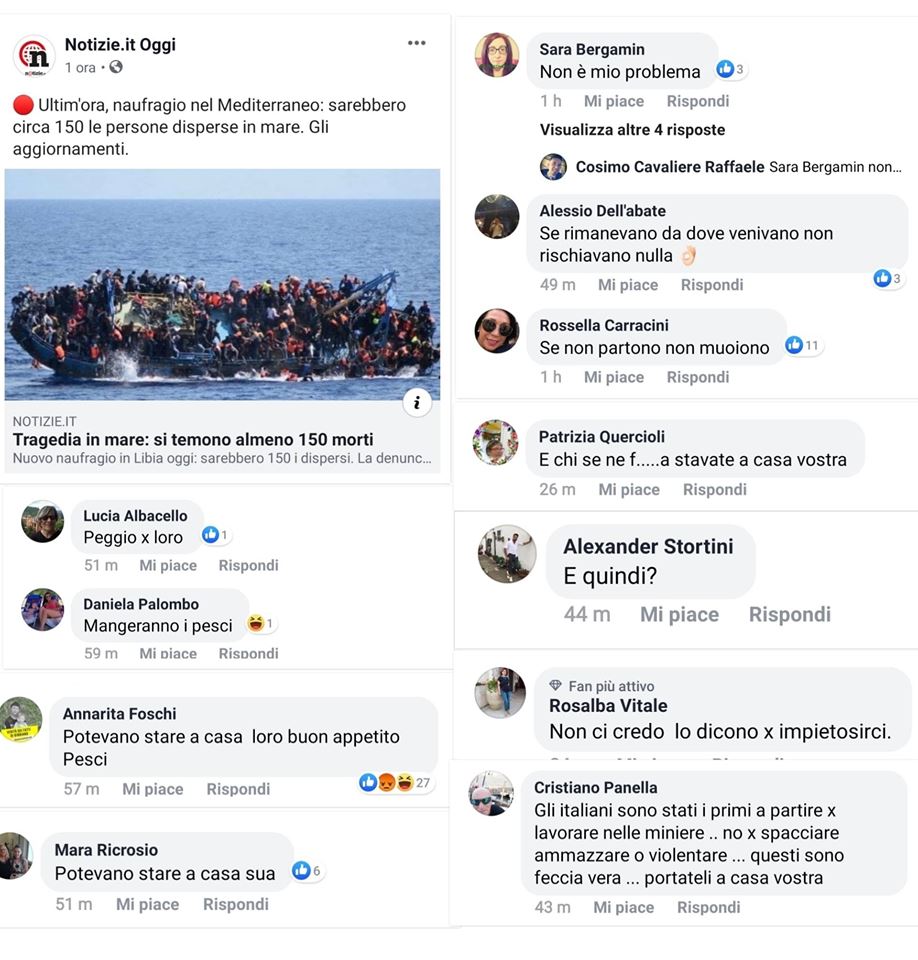Toggle Mi piace on Patrizia Quercioli's comment
Viewport: 918px width, 960px height.
(x=629, y=489)
